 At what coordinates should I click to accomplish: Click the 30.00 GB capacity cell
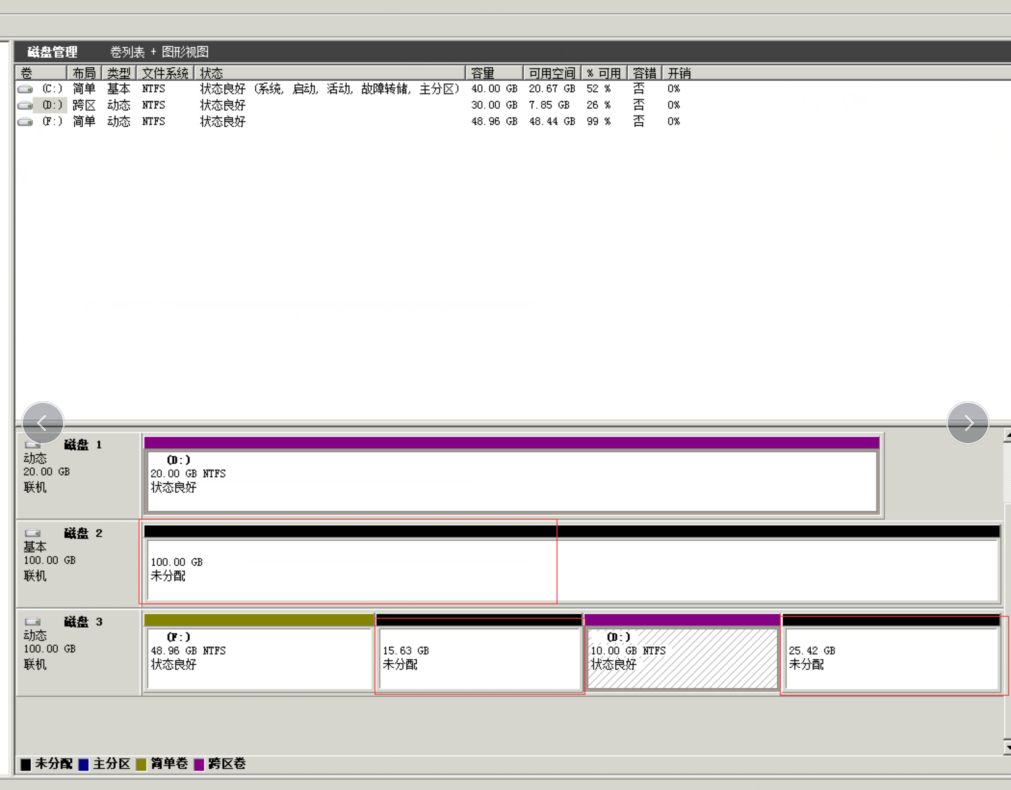pos(494,105)
